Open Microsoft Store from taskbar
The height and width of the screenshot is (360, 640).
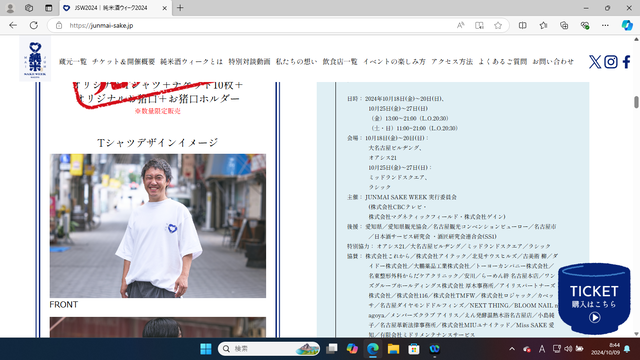(414, 349)
